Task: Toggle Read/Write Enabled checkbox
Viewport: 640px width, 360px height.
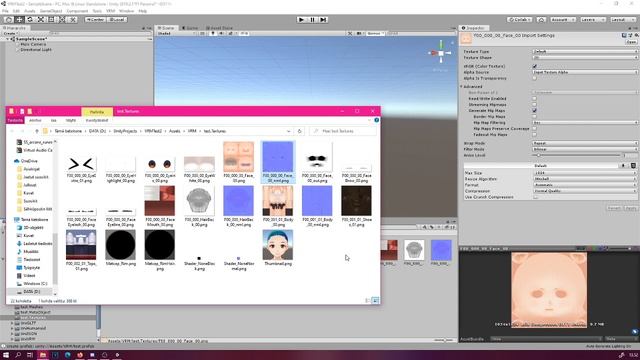Action: point(535,98)
